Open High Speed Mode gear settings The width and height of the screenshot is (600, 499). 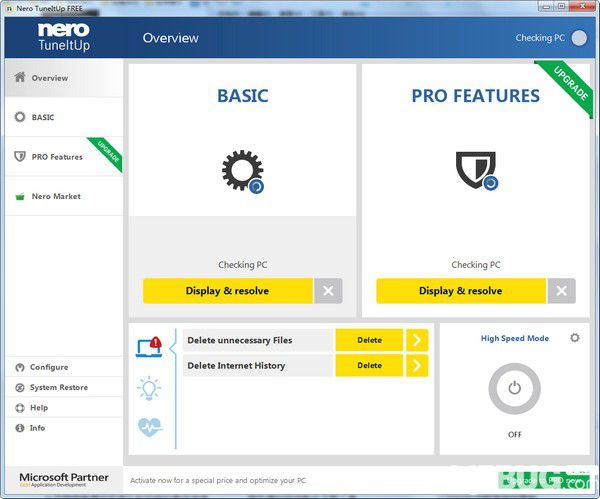(575, 338)
